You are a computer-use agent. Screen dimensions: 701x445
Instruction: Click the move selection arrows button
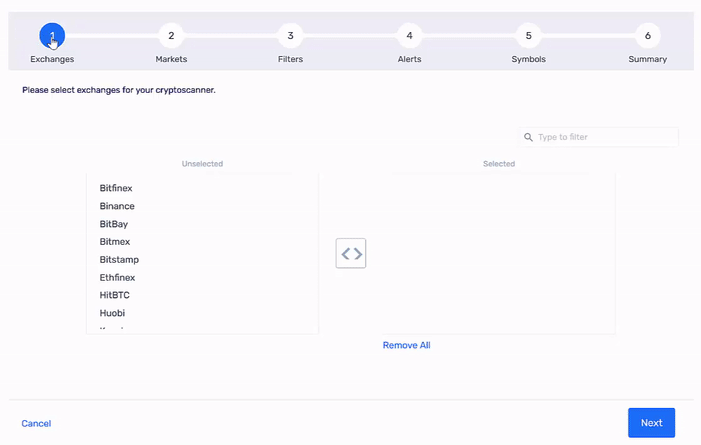[351, 254]
